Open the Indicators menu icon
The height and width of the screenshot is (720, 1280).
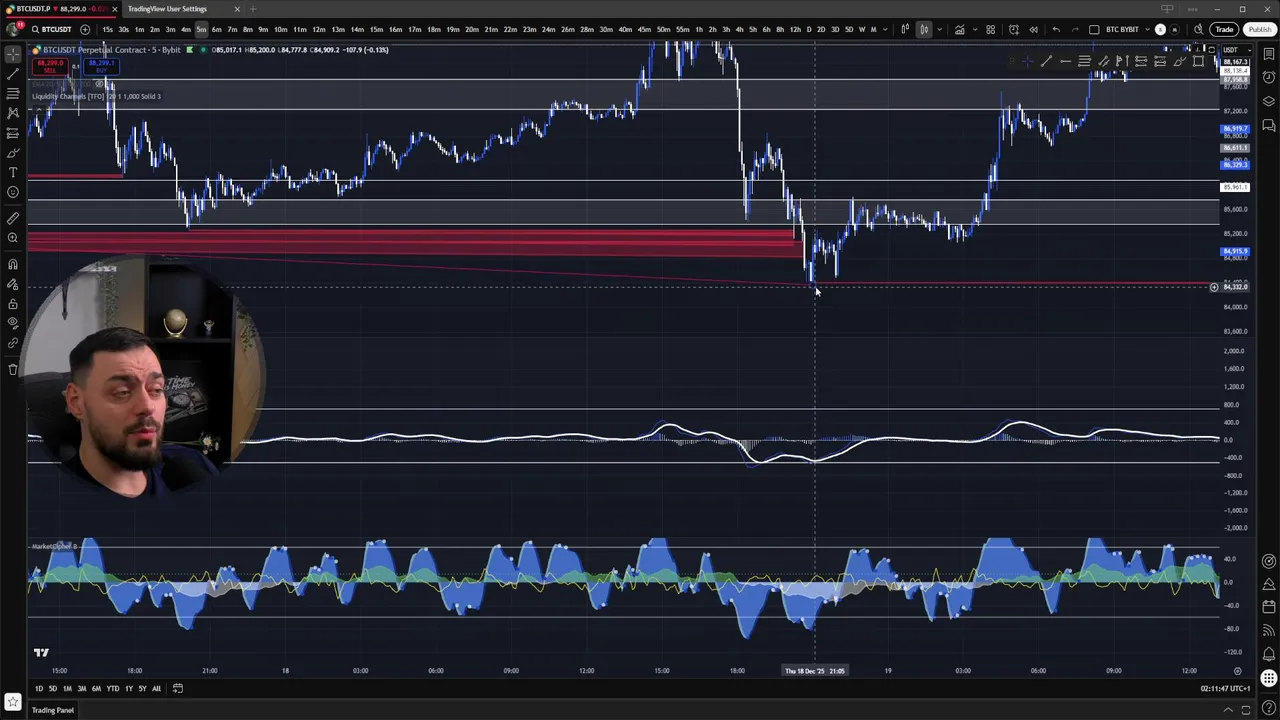click(x=959, y=29)
